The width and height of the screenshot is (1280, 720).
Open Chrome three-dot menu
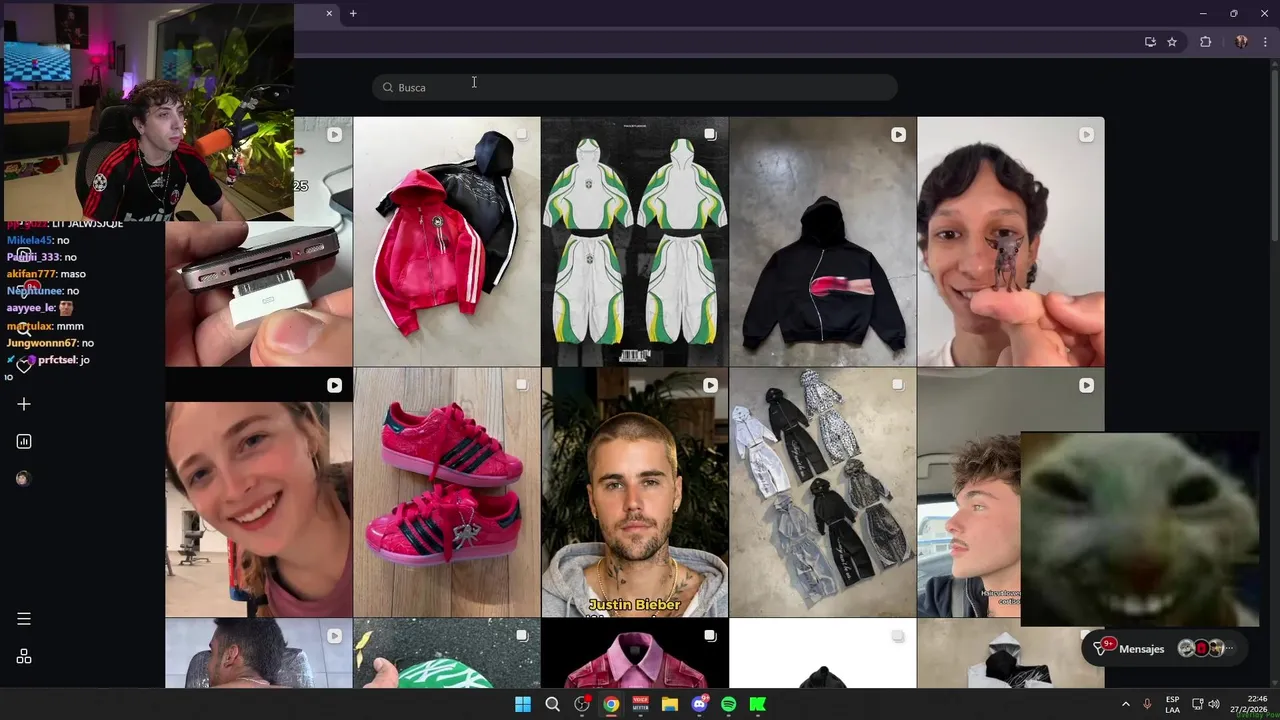(x=1265, y=42)
